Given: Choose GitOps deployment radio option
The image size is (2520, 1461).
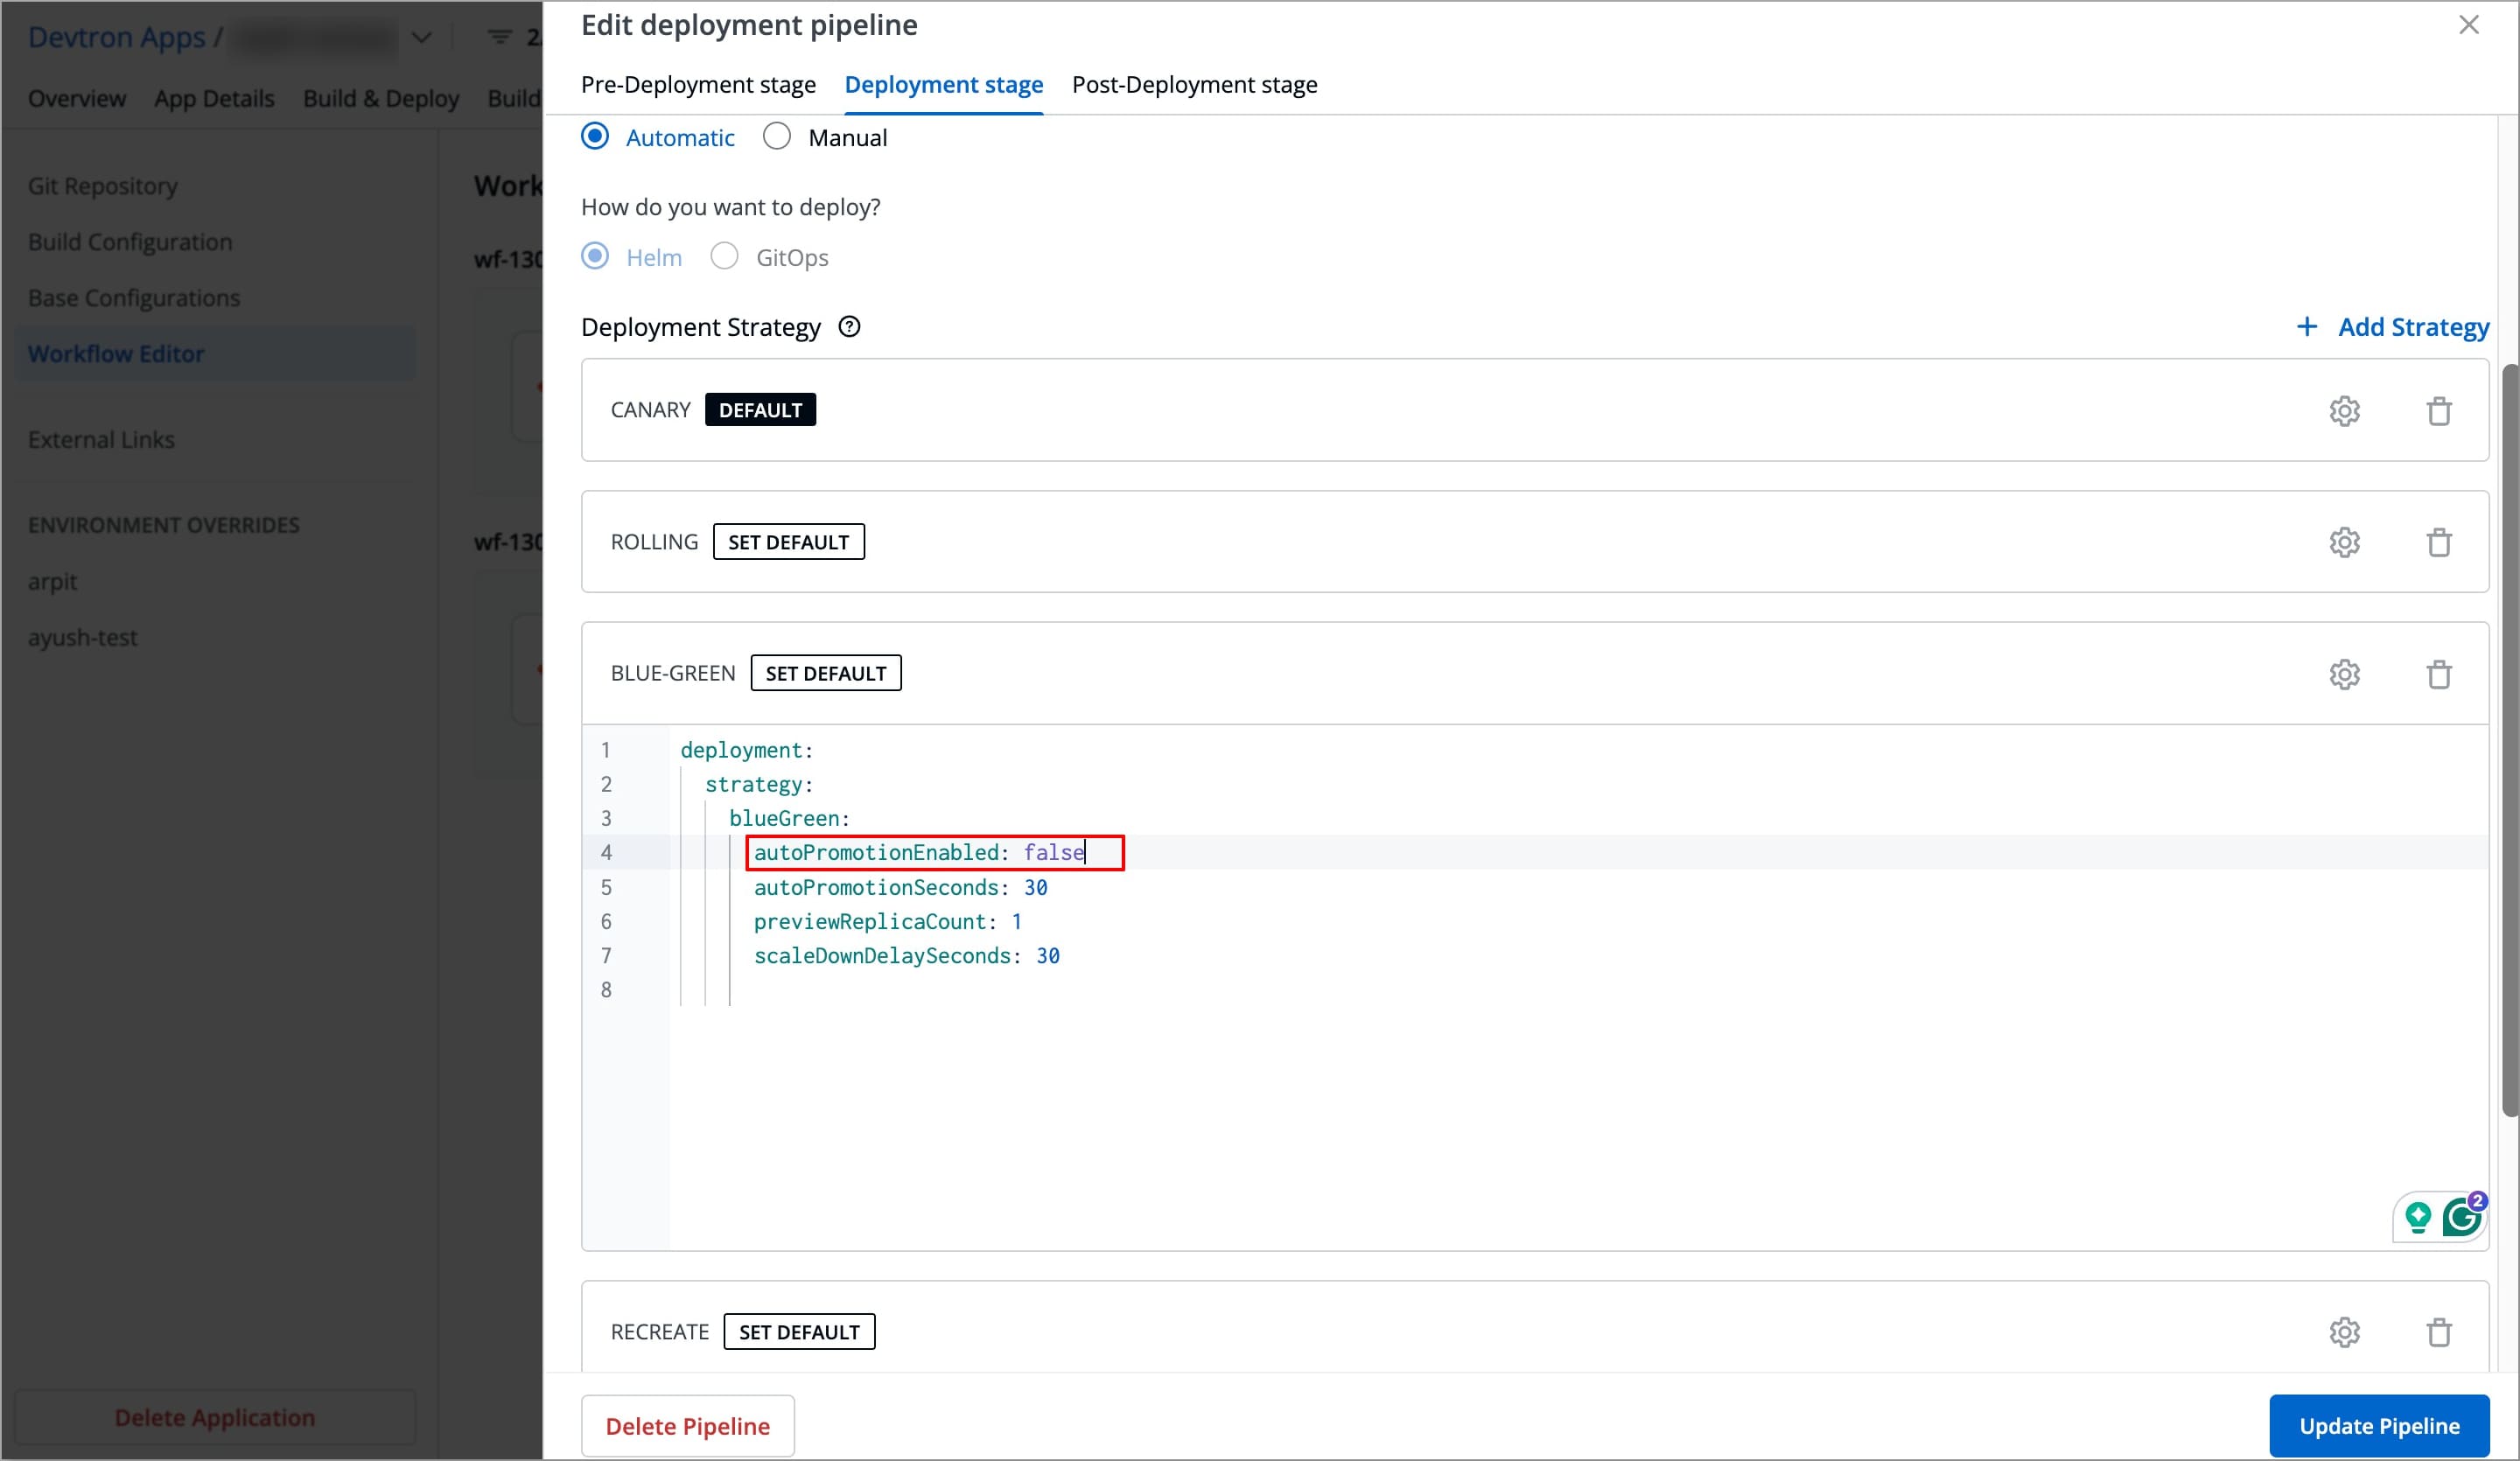Looking at the screenshot, I should coord(724,257).
